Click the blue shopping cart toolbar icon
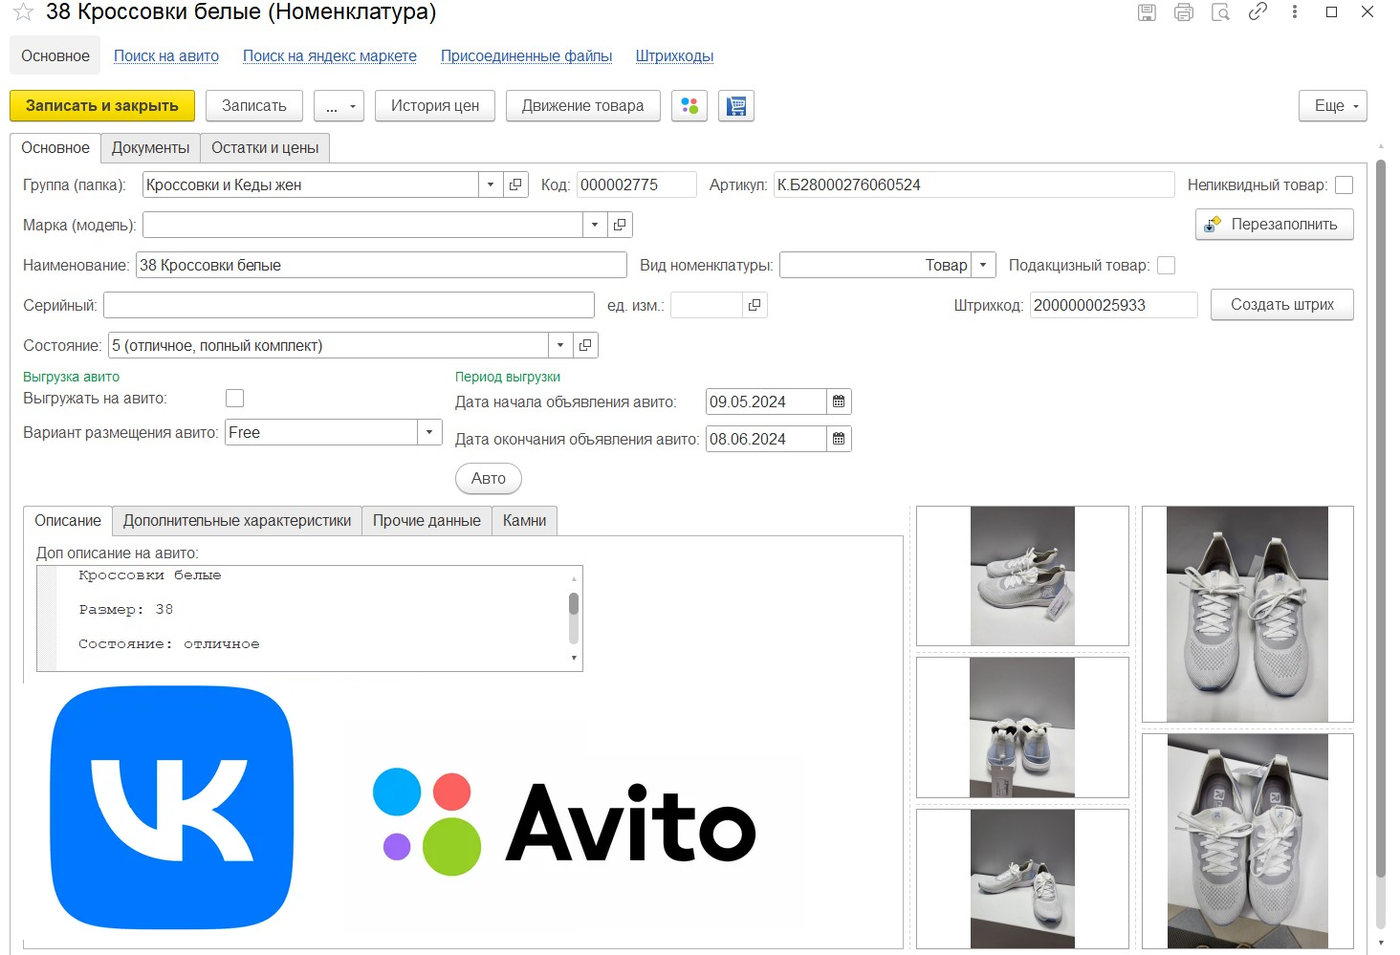 click(x=736, y=106)
